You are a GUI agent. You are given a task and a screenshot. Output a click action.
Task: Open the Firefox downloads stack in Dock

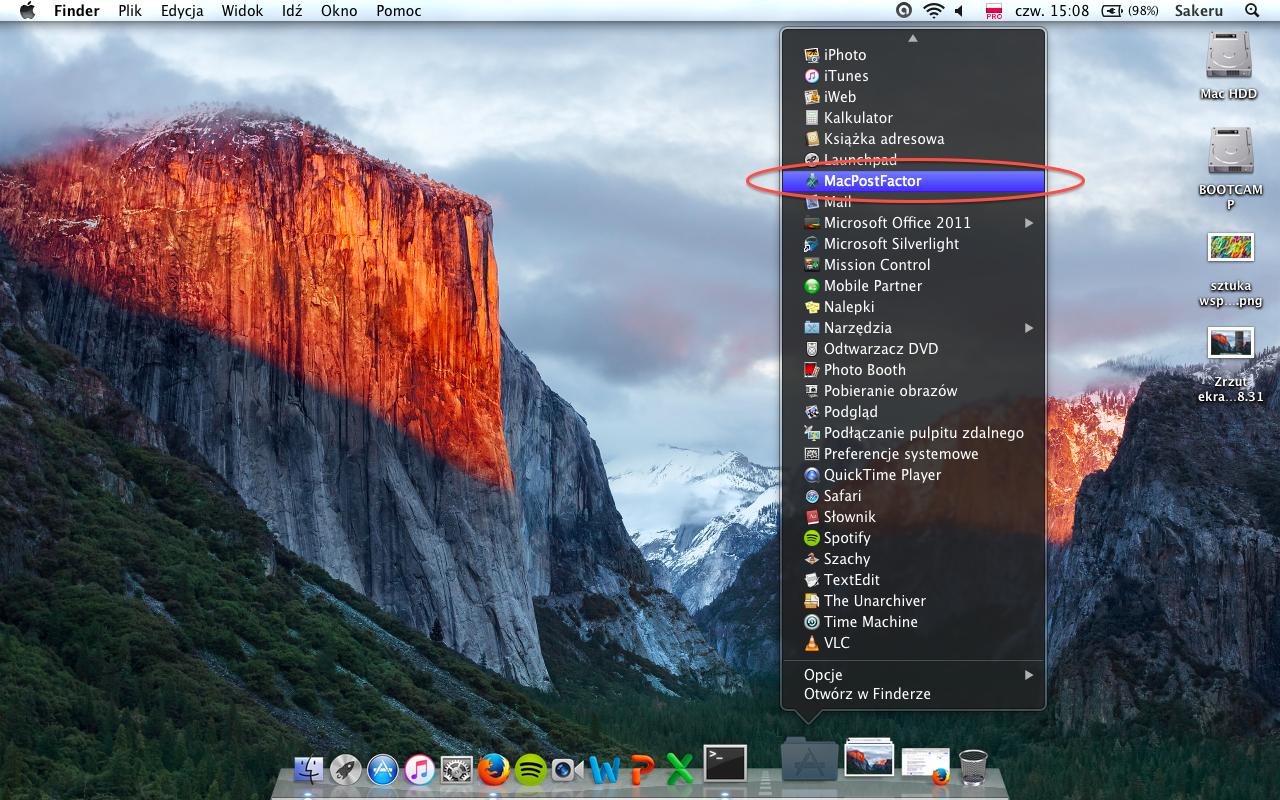[x=926, y=765]
